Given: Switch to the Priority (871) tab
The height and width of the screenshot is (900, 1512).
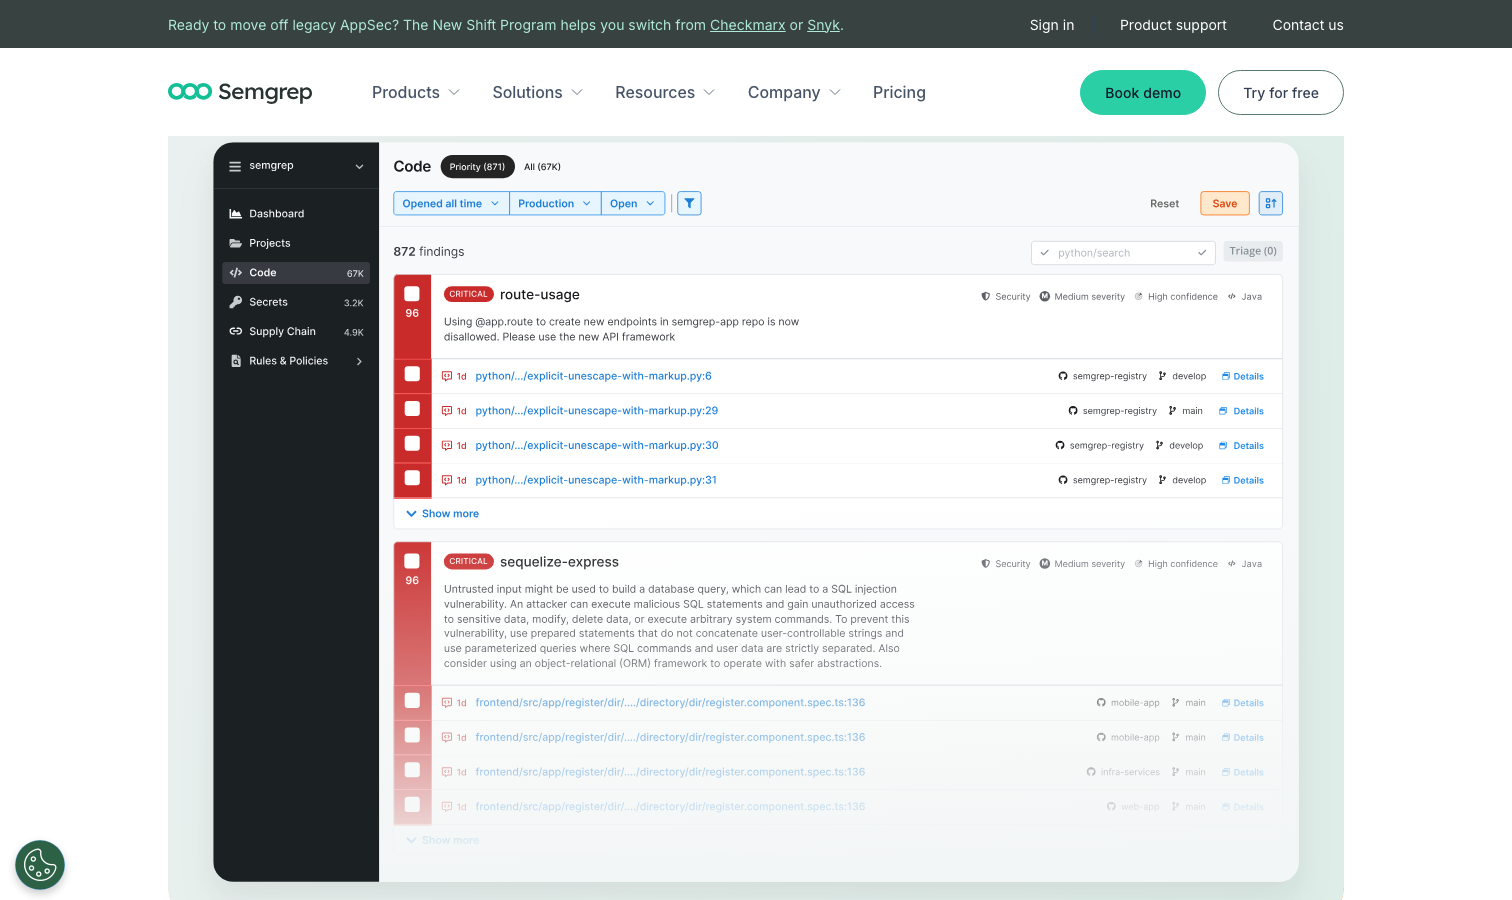Looking at the screenshot, I should point(477,167).
